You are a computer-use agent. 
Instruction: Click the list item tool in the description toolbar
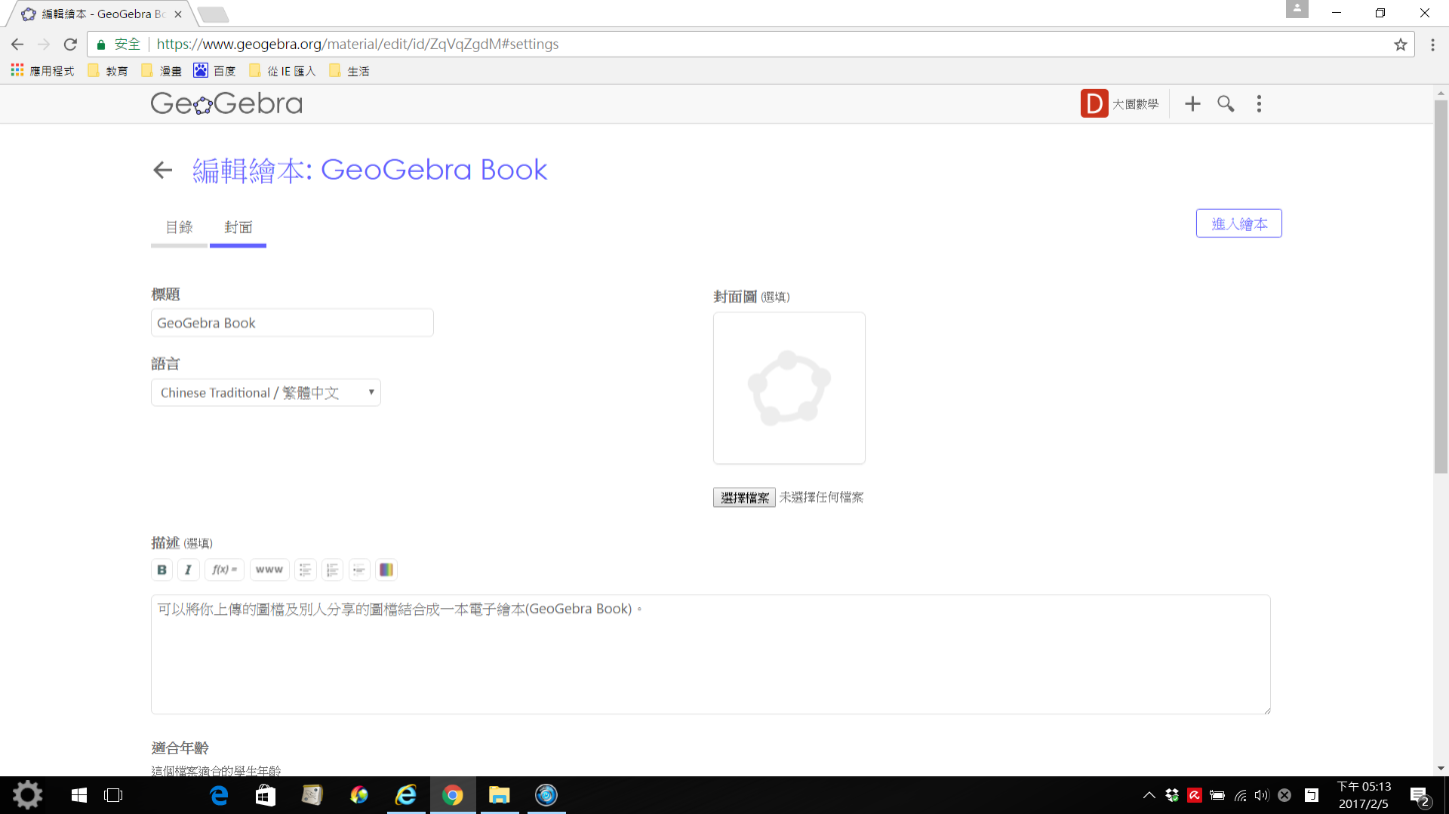click(x=359, y=570)
